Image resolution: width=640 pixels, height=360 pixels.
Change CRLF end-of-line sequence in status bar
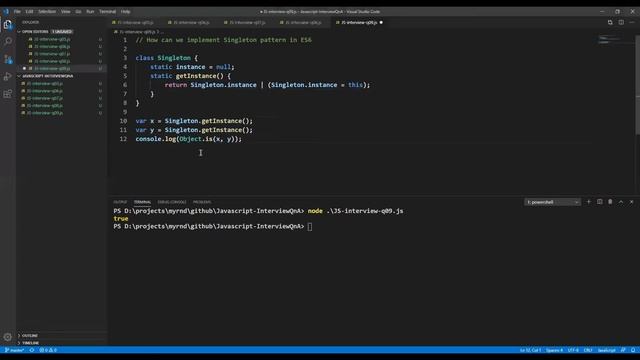[588, 350]
